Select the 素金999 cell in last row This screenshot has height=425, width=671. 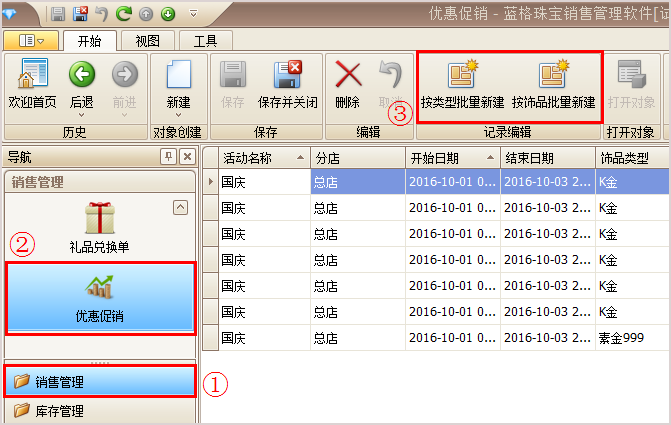[x=633, y=338]
